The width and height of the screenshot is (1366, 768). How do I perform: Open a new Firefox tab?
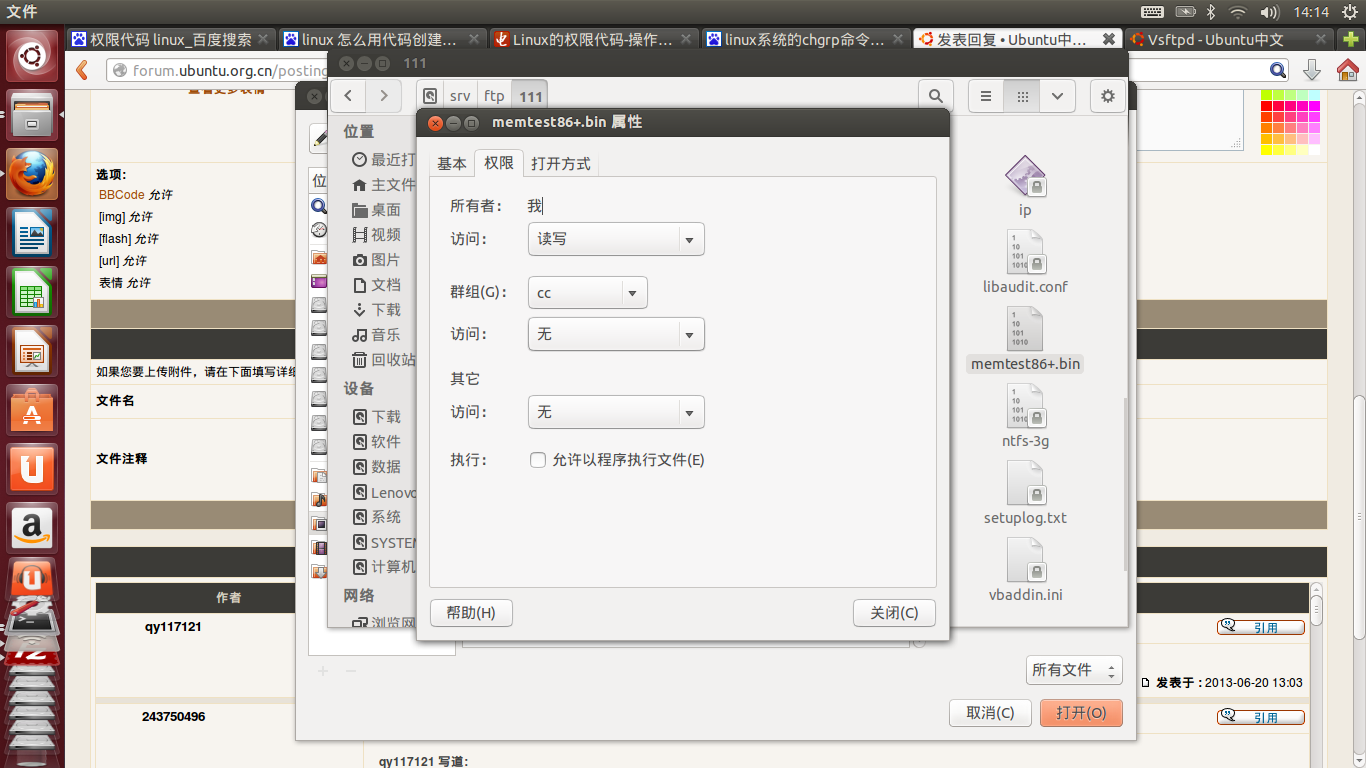coord(1351,40)
